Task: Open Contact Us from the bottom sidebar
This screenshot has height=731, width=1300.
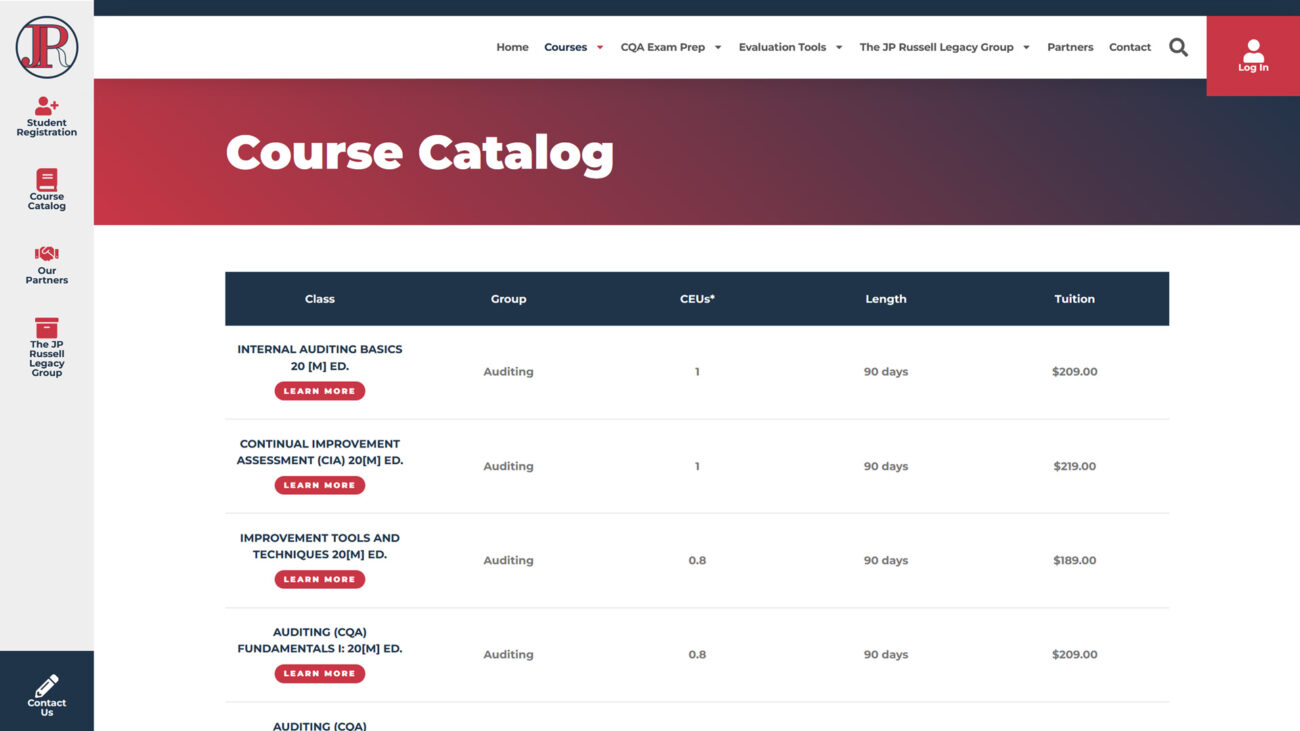Action: pos(46,690)
